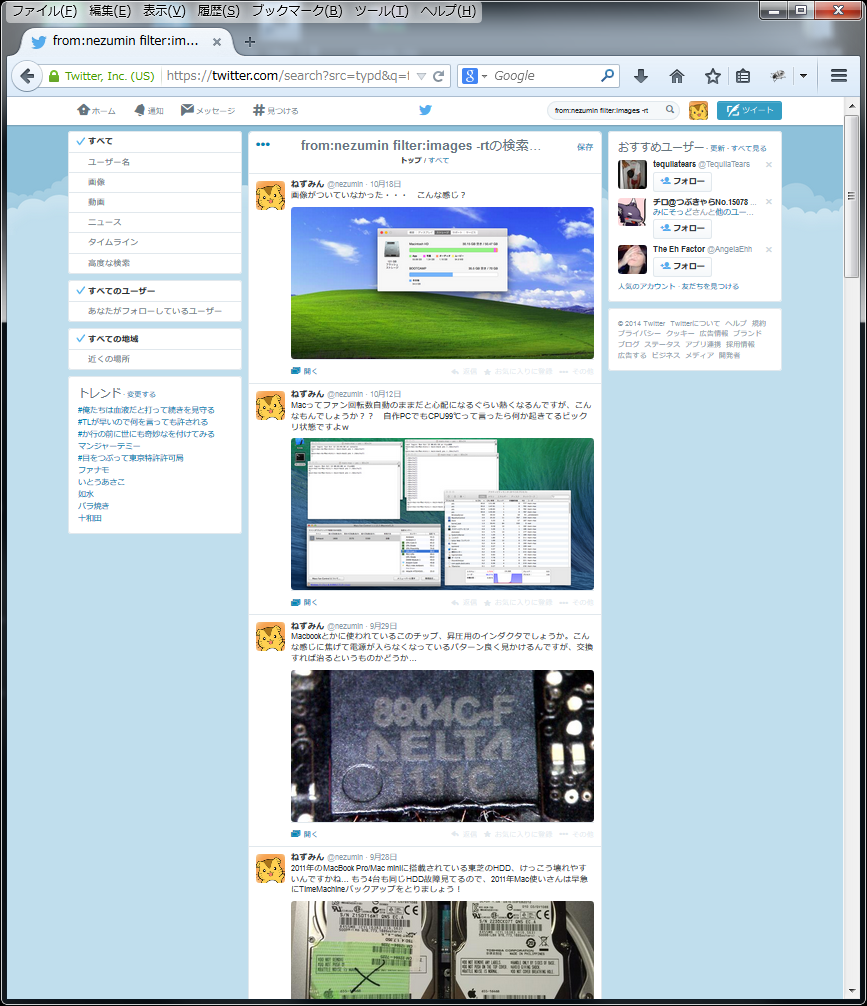This screenshot has width=867, height=1006.
Task: Open the 通知 notifications tab
Action: coord(149,110)
